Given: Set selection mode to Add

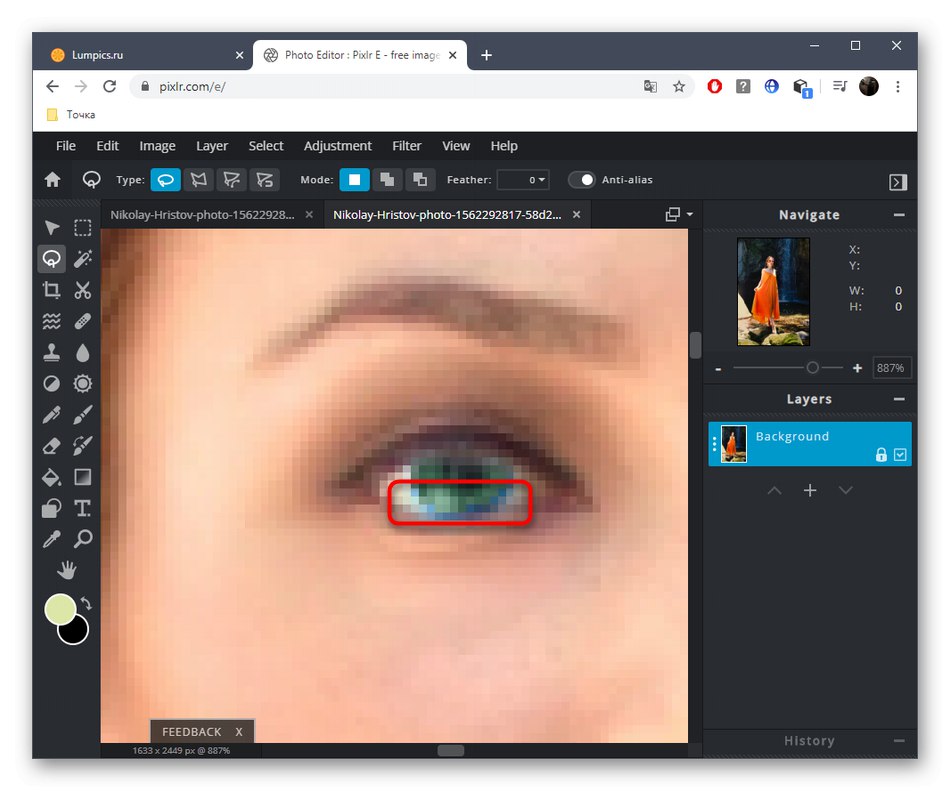Looking at the screenshot, I should click(x=387, y=180).
